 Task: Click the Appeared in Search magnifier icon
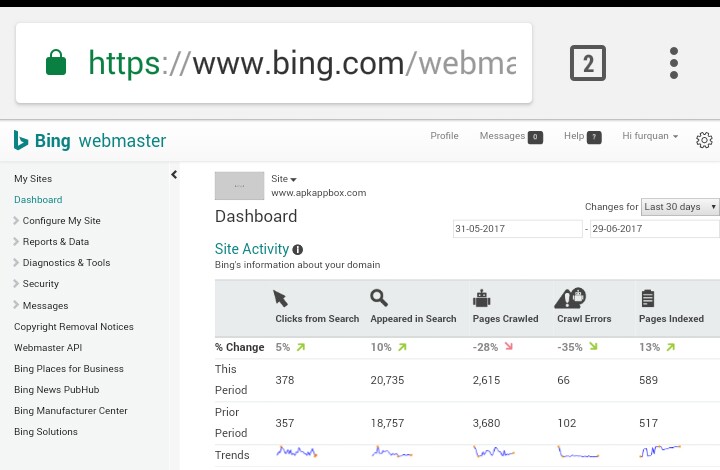point(379,298)
